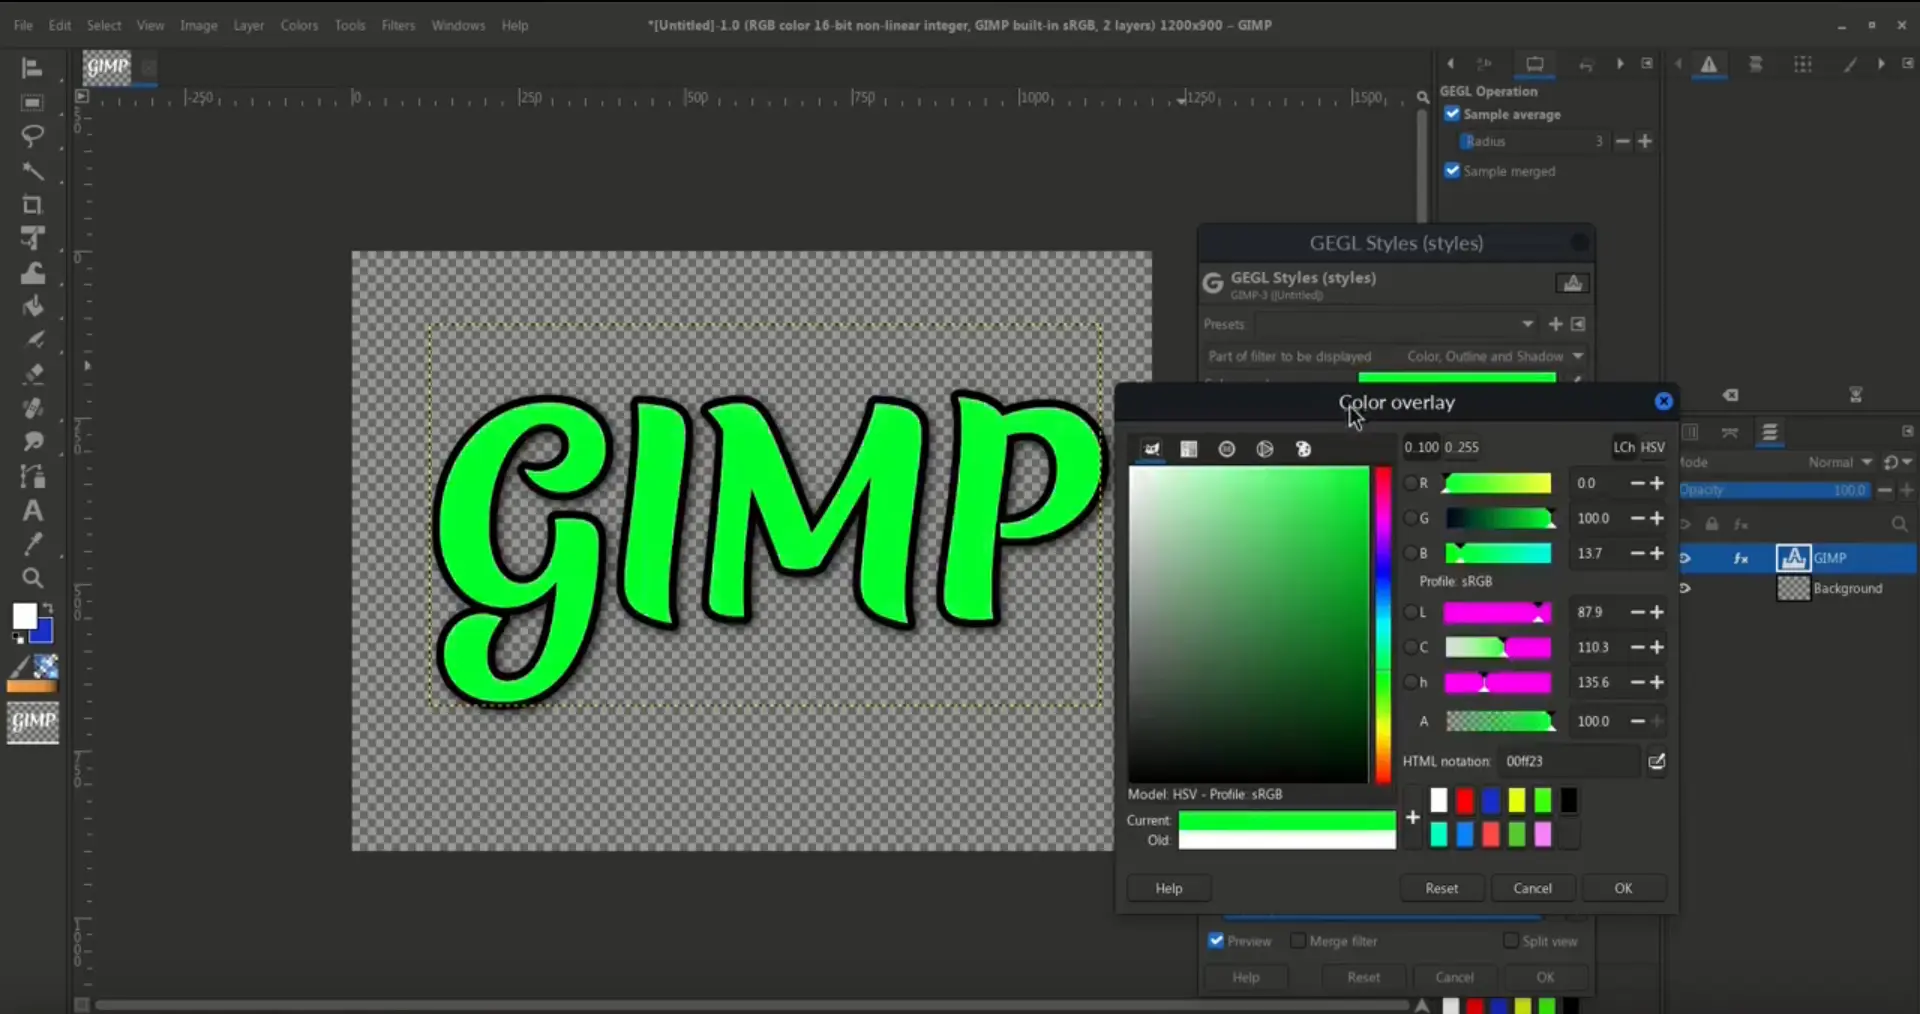Select the G channel radio button
Screen dimensions: 1920x1014
pyautogui.click(x=1411, y=518)
